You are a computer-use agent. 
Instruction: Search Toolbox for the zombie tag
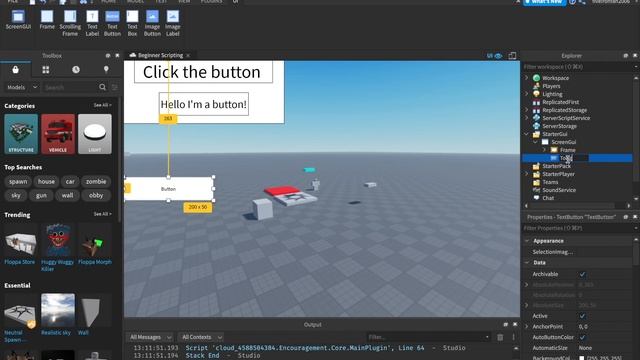(96, 181)
